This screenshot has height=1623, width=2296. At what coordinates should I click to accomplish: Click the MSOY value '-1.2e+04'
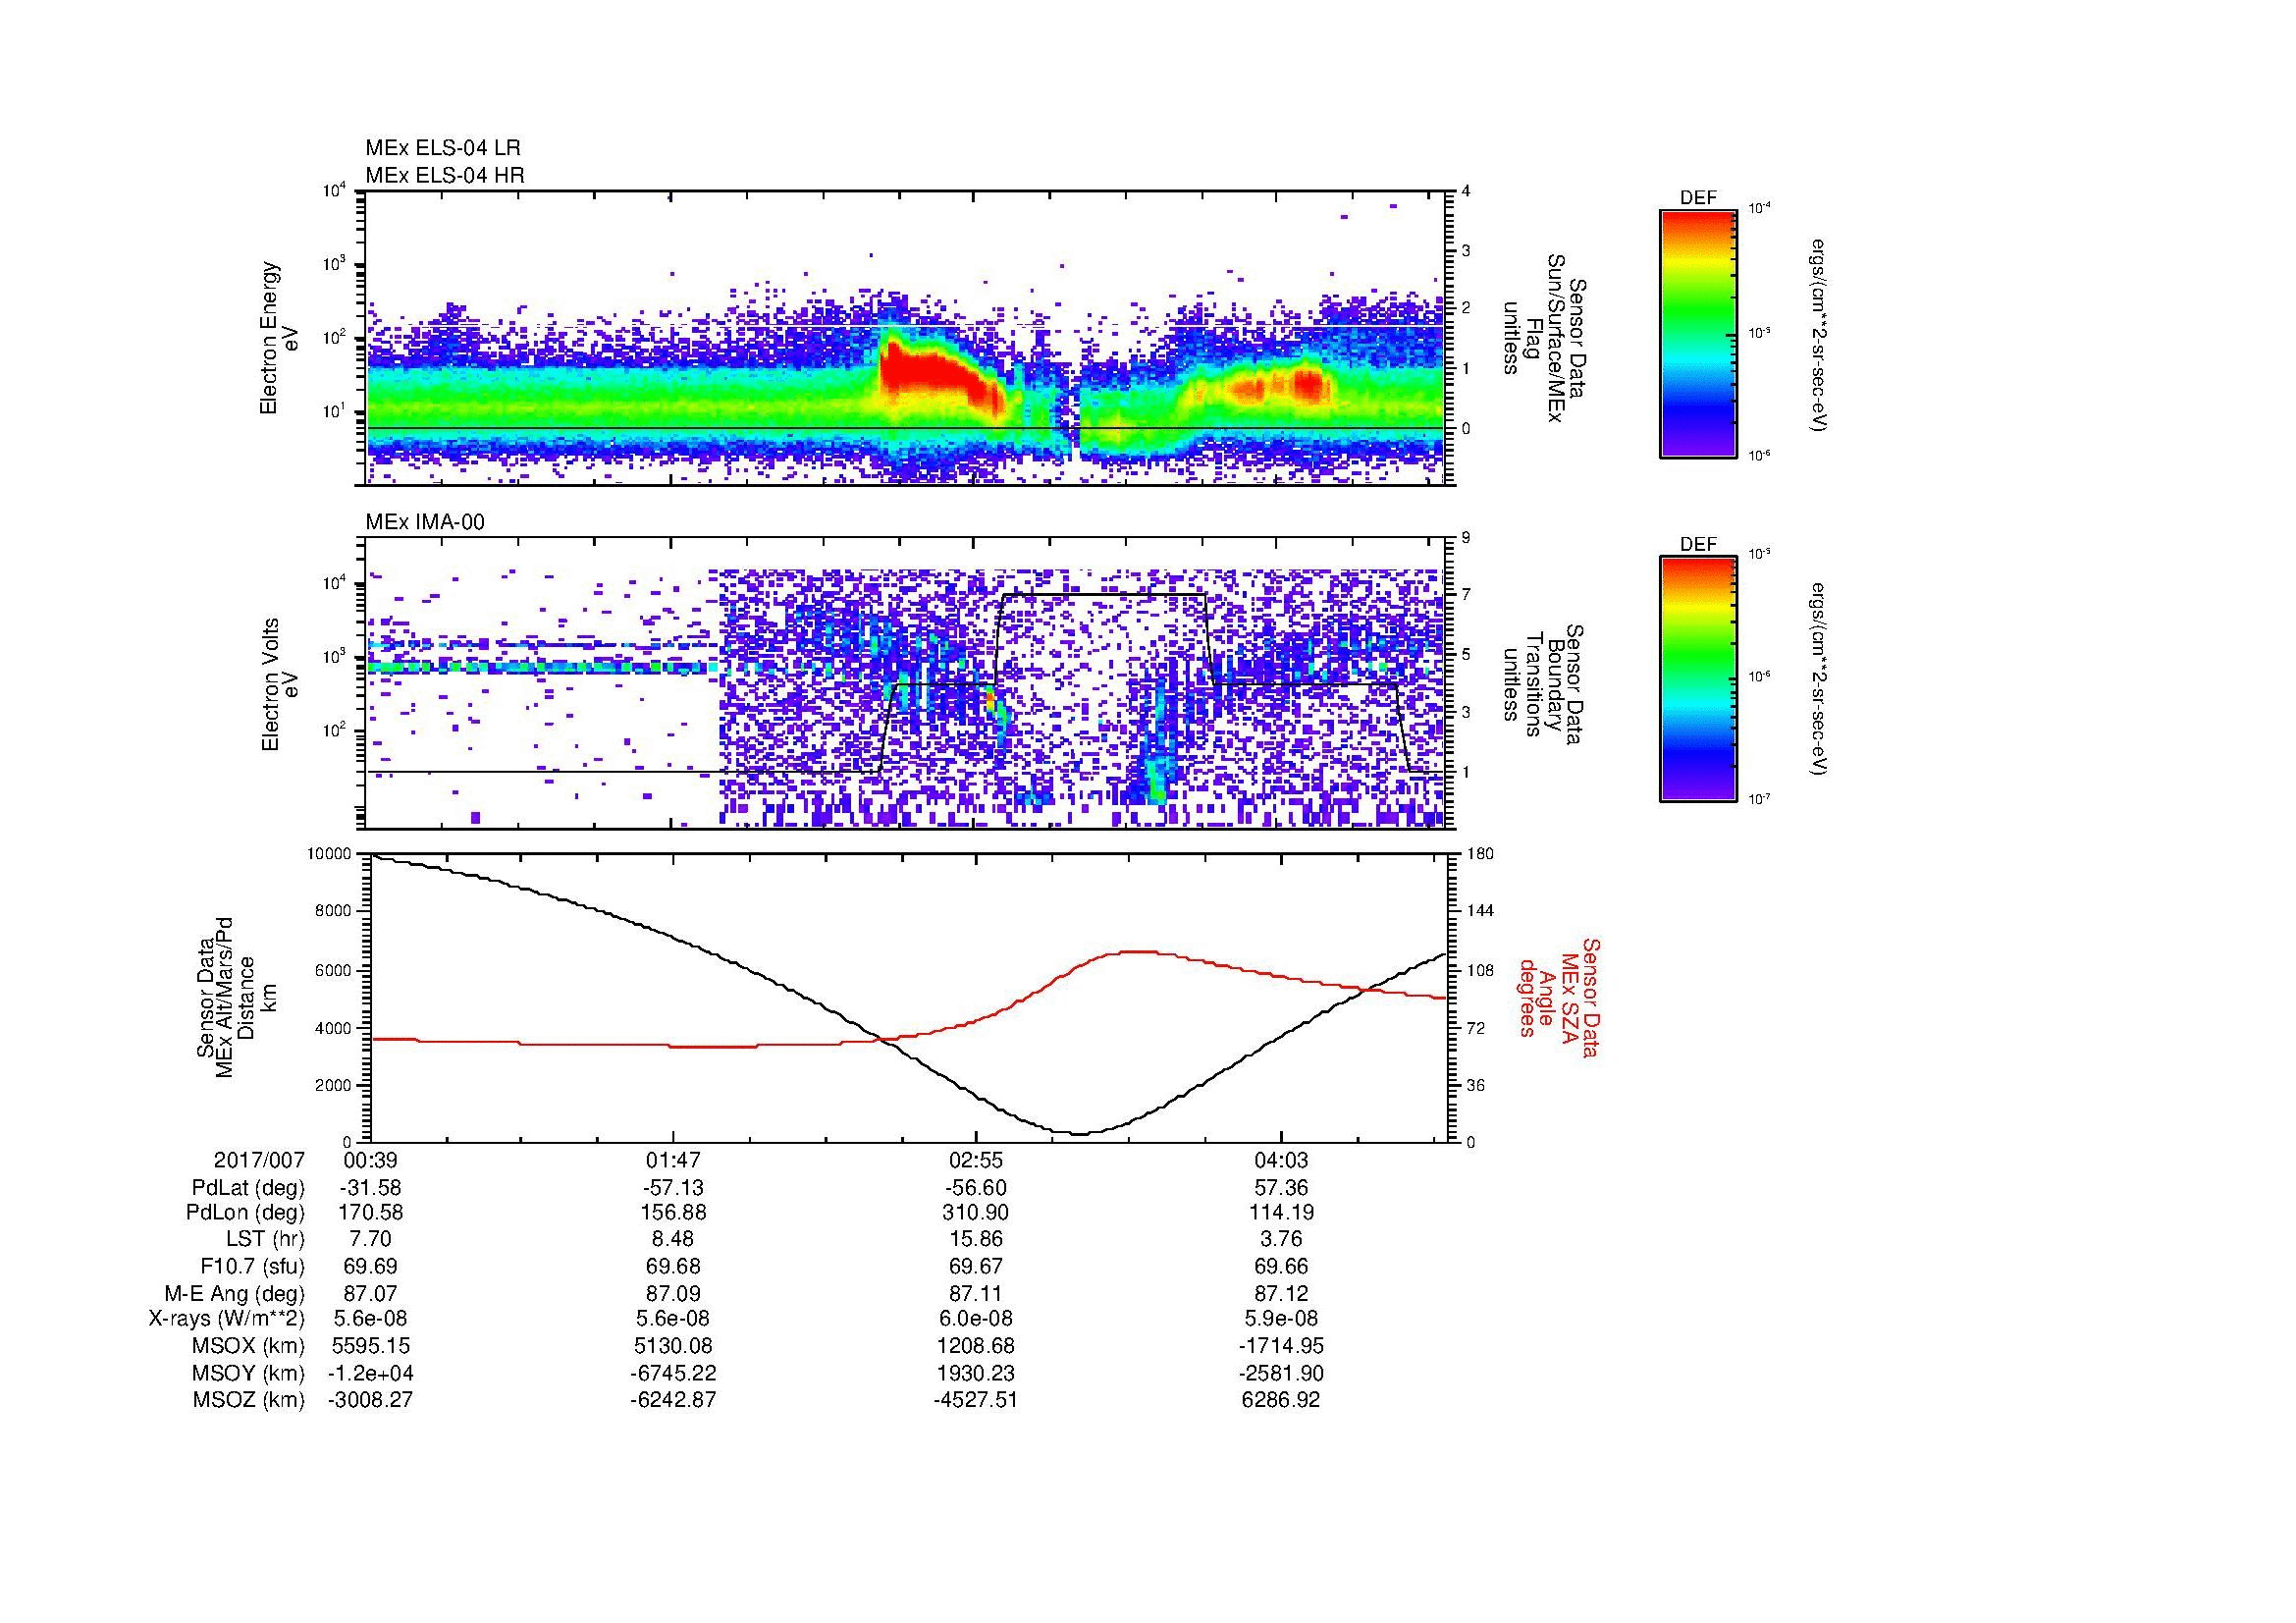click(371, 1373)
